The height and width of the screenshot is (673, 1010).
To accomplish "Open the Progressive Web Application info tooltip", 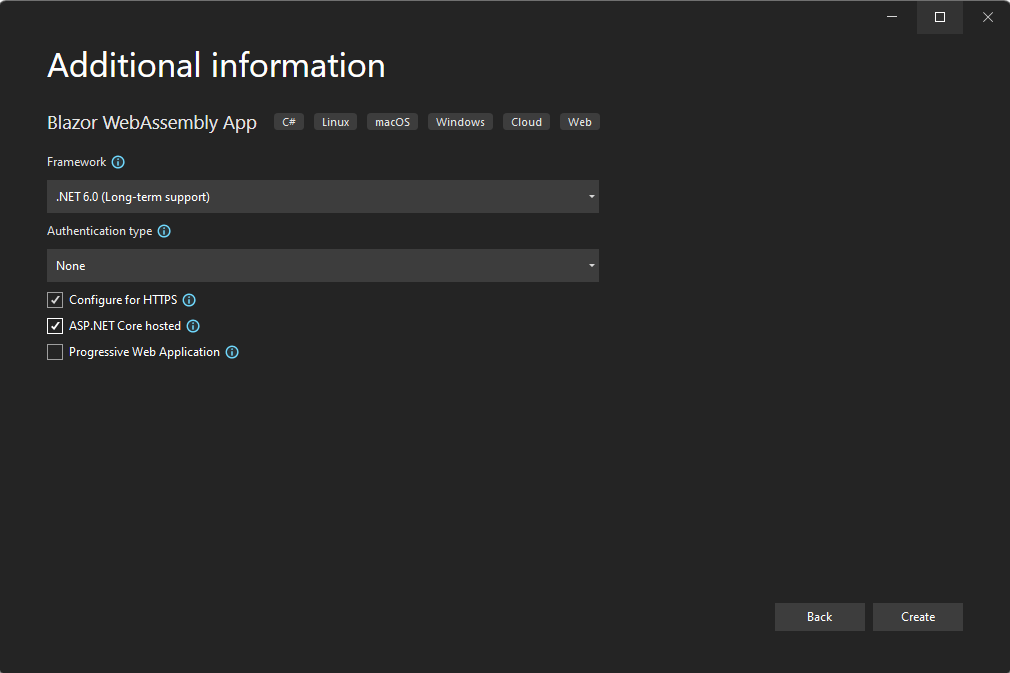I will (232, 352).
